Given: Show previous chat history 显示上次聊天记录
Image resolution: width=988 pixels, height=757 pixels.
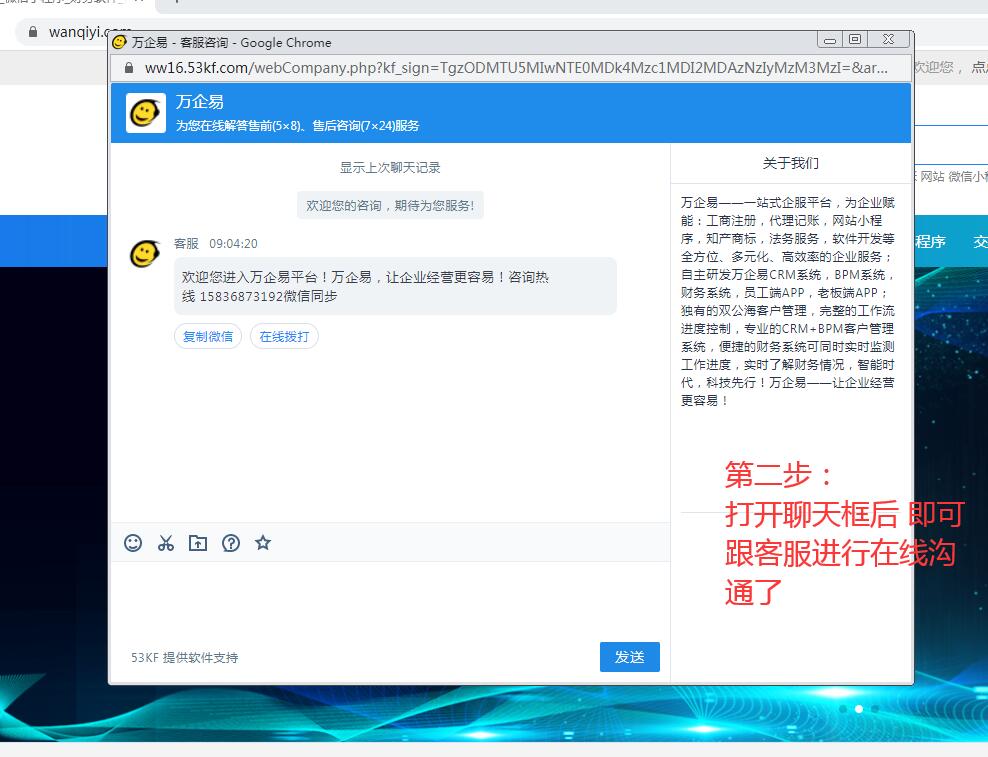Looking at the screenshot, I should pyautogui.click(x=390, y=168).
